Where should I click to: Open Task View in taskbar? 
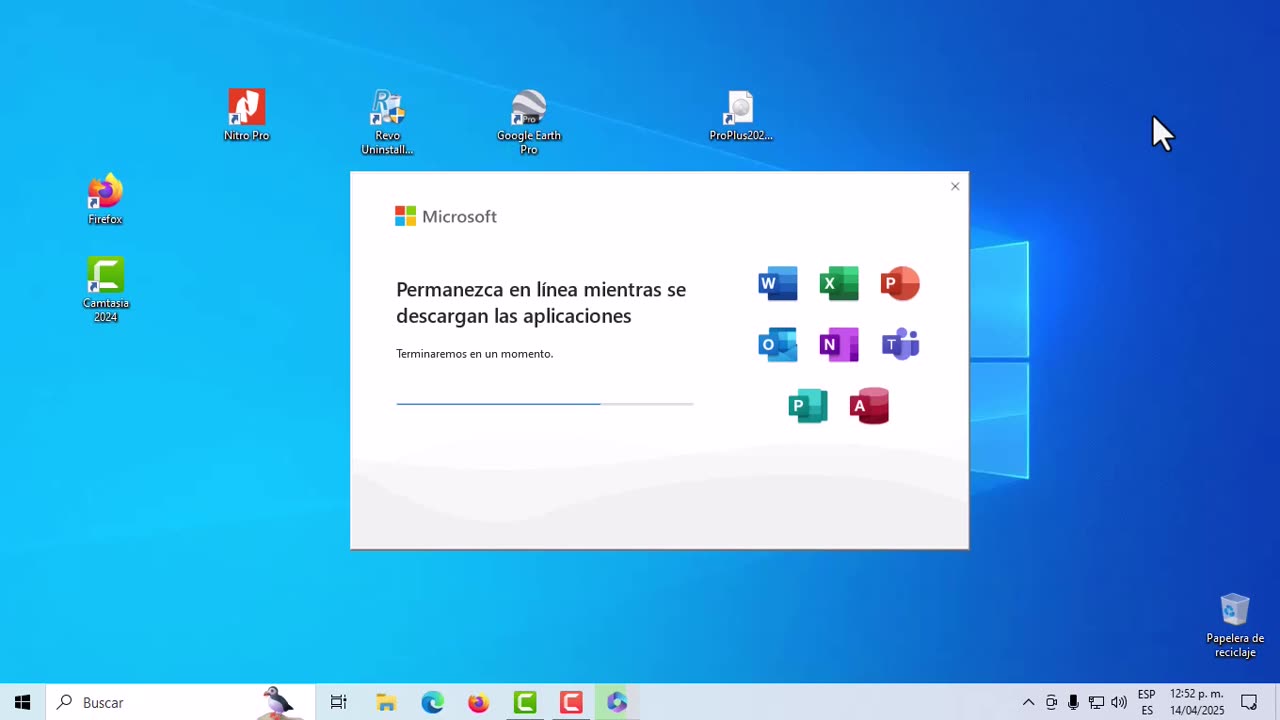(339, 702)
